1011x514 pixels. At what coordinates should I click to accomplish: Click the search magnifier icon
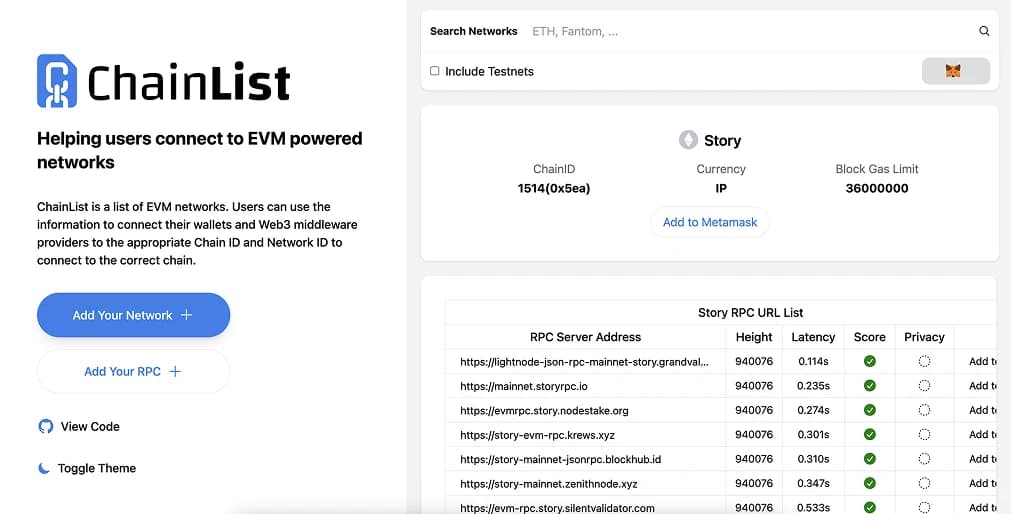click(x=984, y=31)
